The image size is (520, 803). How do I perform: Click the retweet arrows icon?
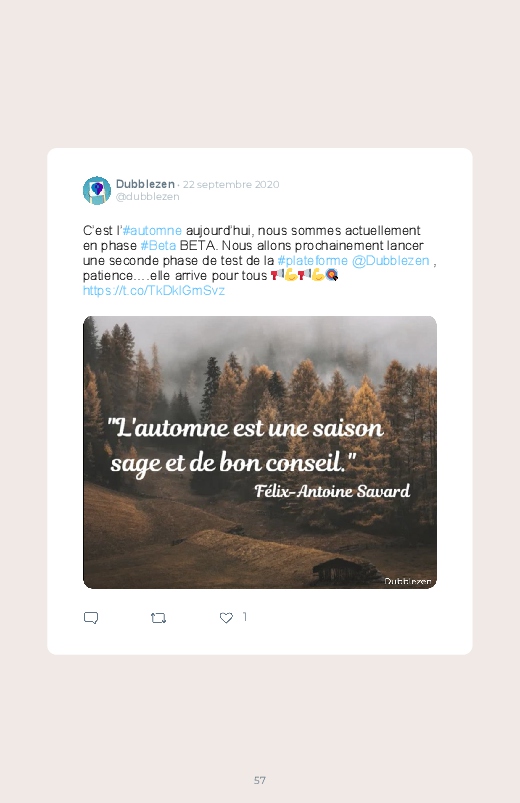[158, 618]
